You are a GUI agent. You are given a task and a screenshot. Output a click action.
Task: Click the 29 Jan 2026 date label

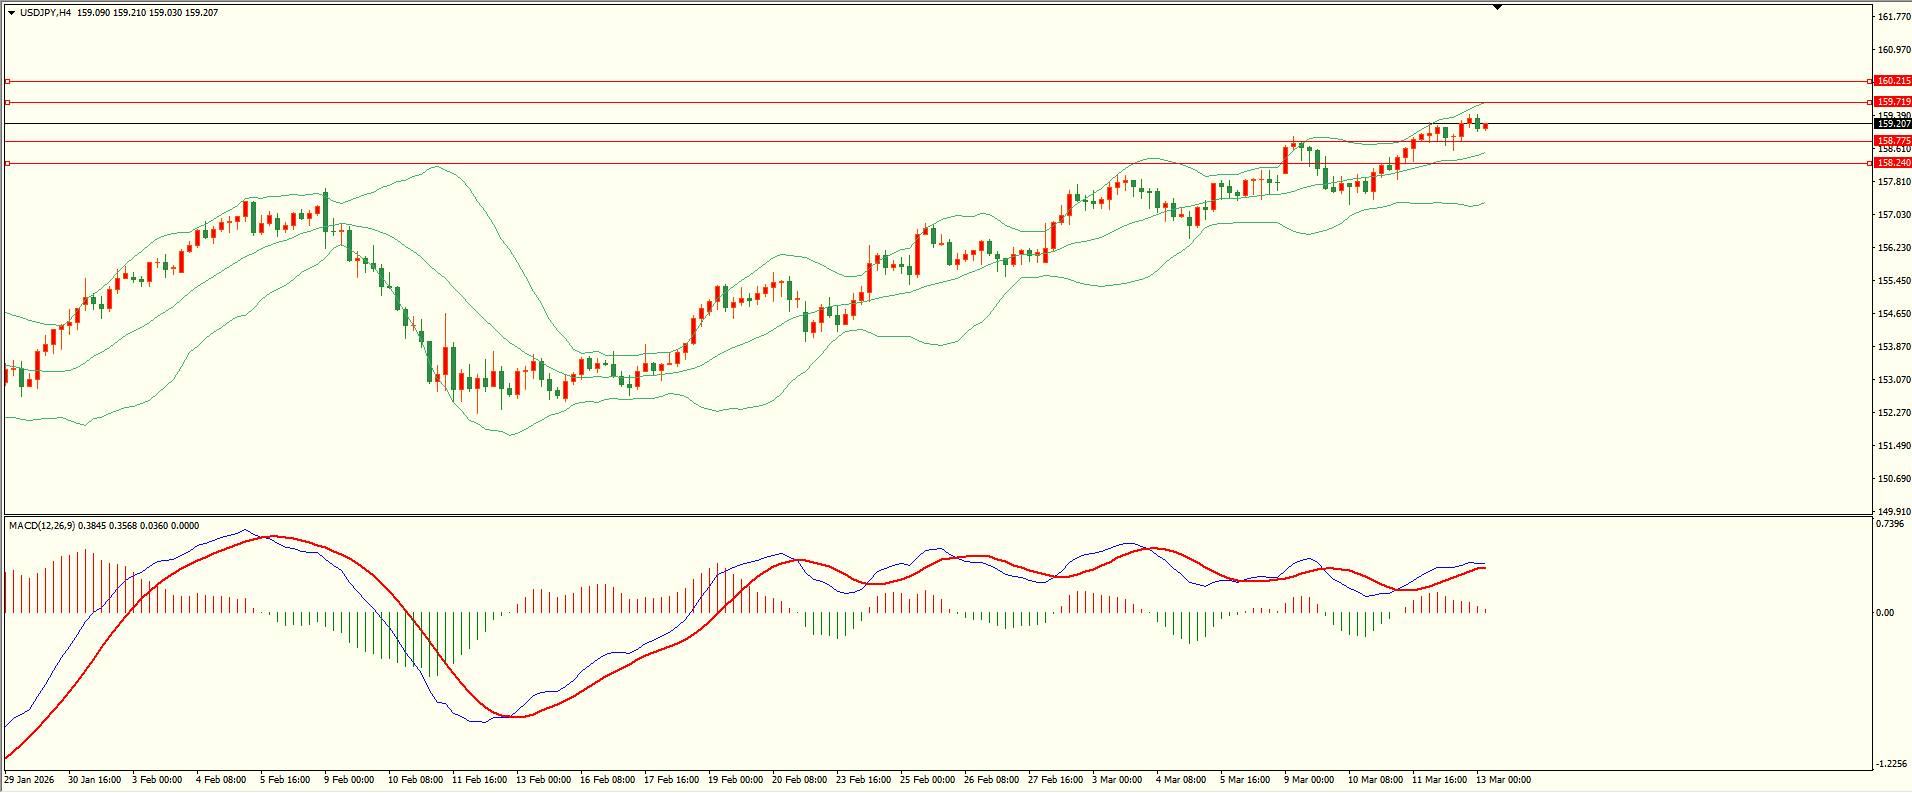(x=30, y=780)
